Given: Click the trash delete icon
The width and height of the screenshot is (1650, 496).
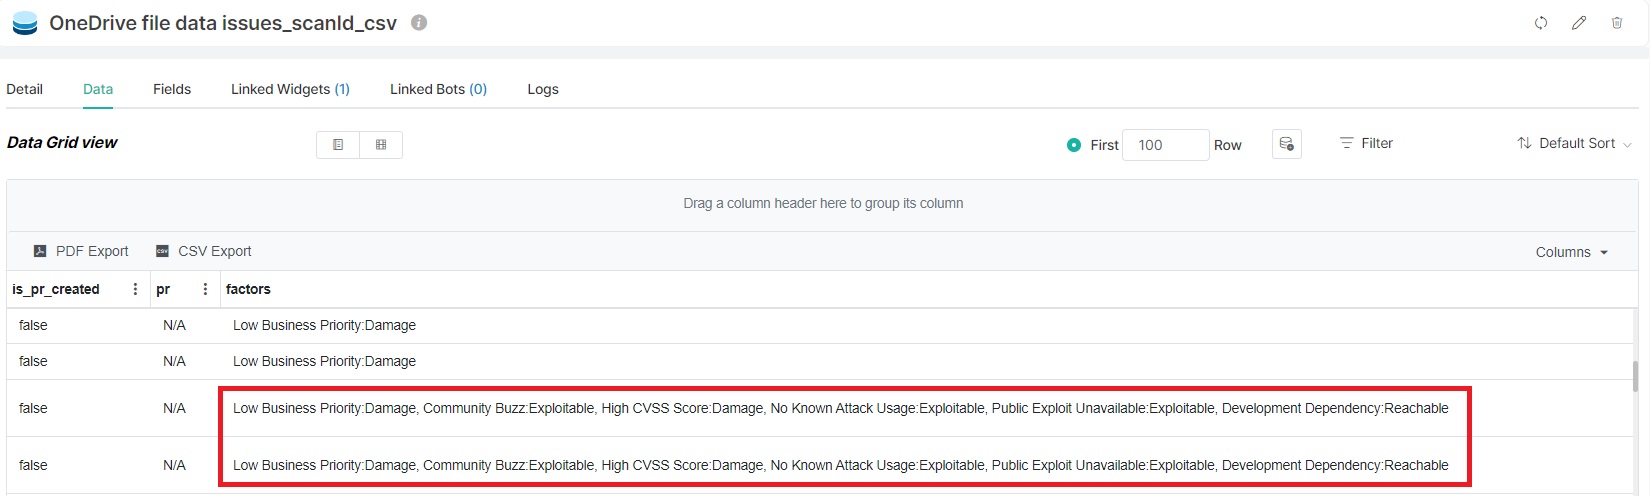Looking at the screenshot, I should 1617,23.
